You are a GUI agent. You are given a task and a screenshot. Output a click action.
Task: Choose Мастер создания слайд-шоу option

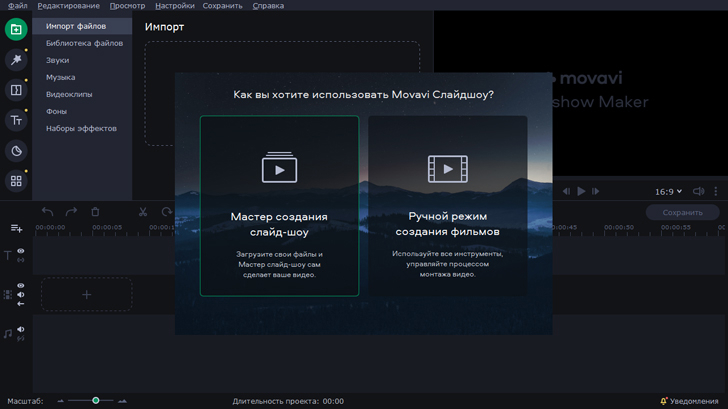tap(279, 206)
